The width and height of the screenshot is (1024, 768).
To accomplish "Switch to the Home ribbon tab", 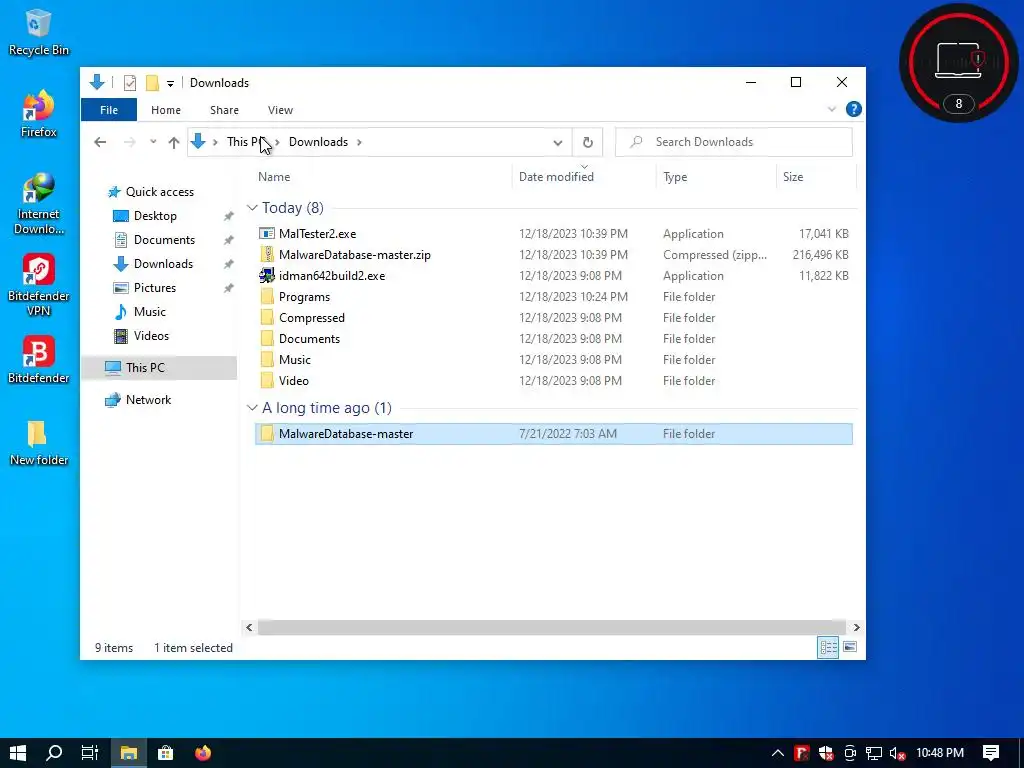I will [x=166, y=110].
